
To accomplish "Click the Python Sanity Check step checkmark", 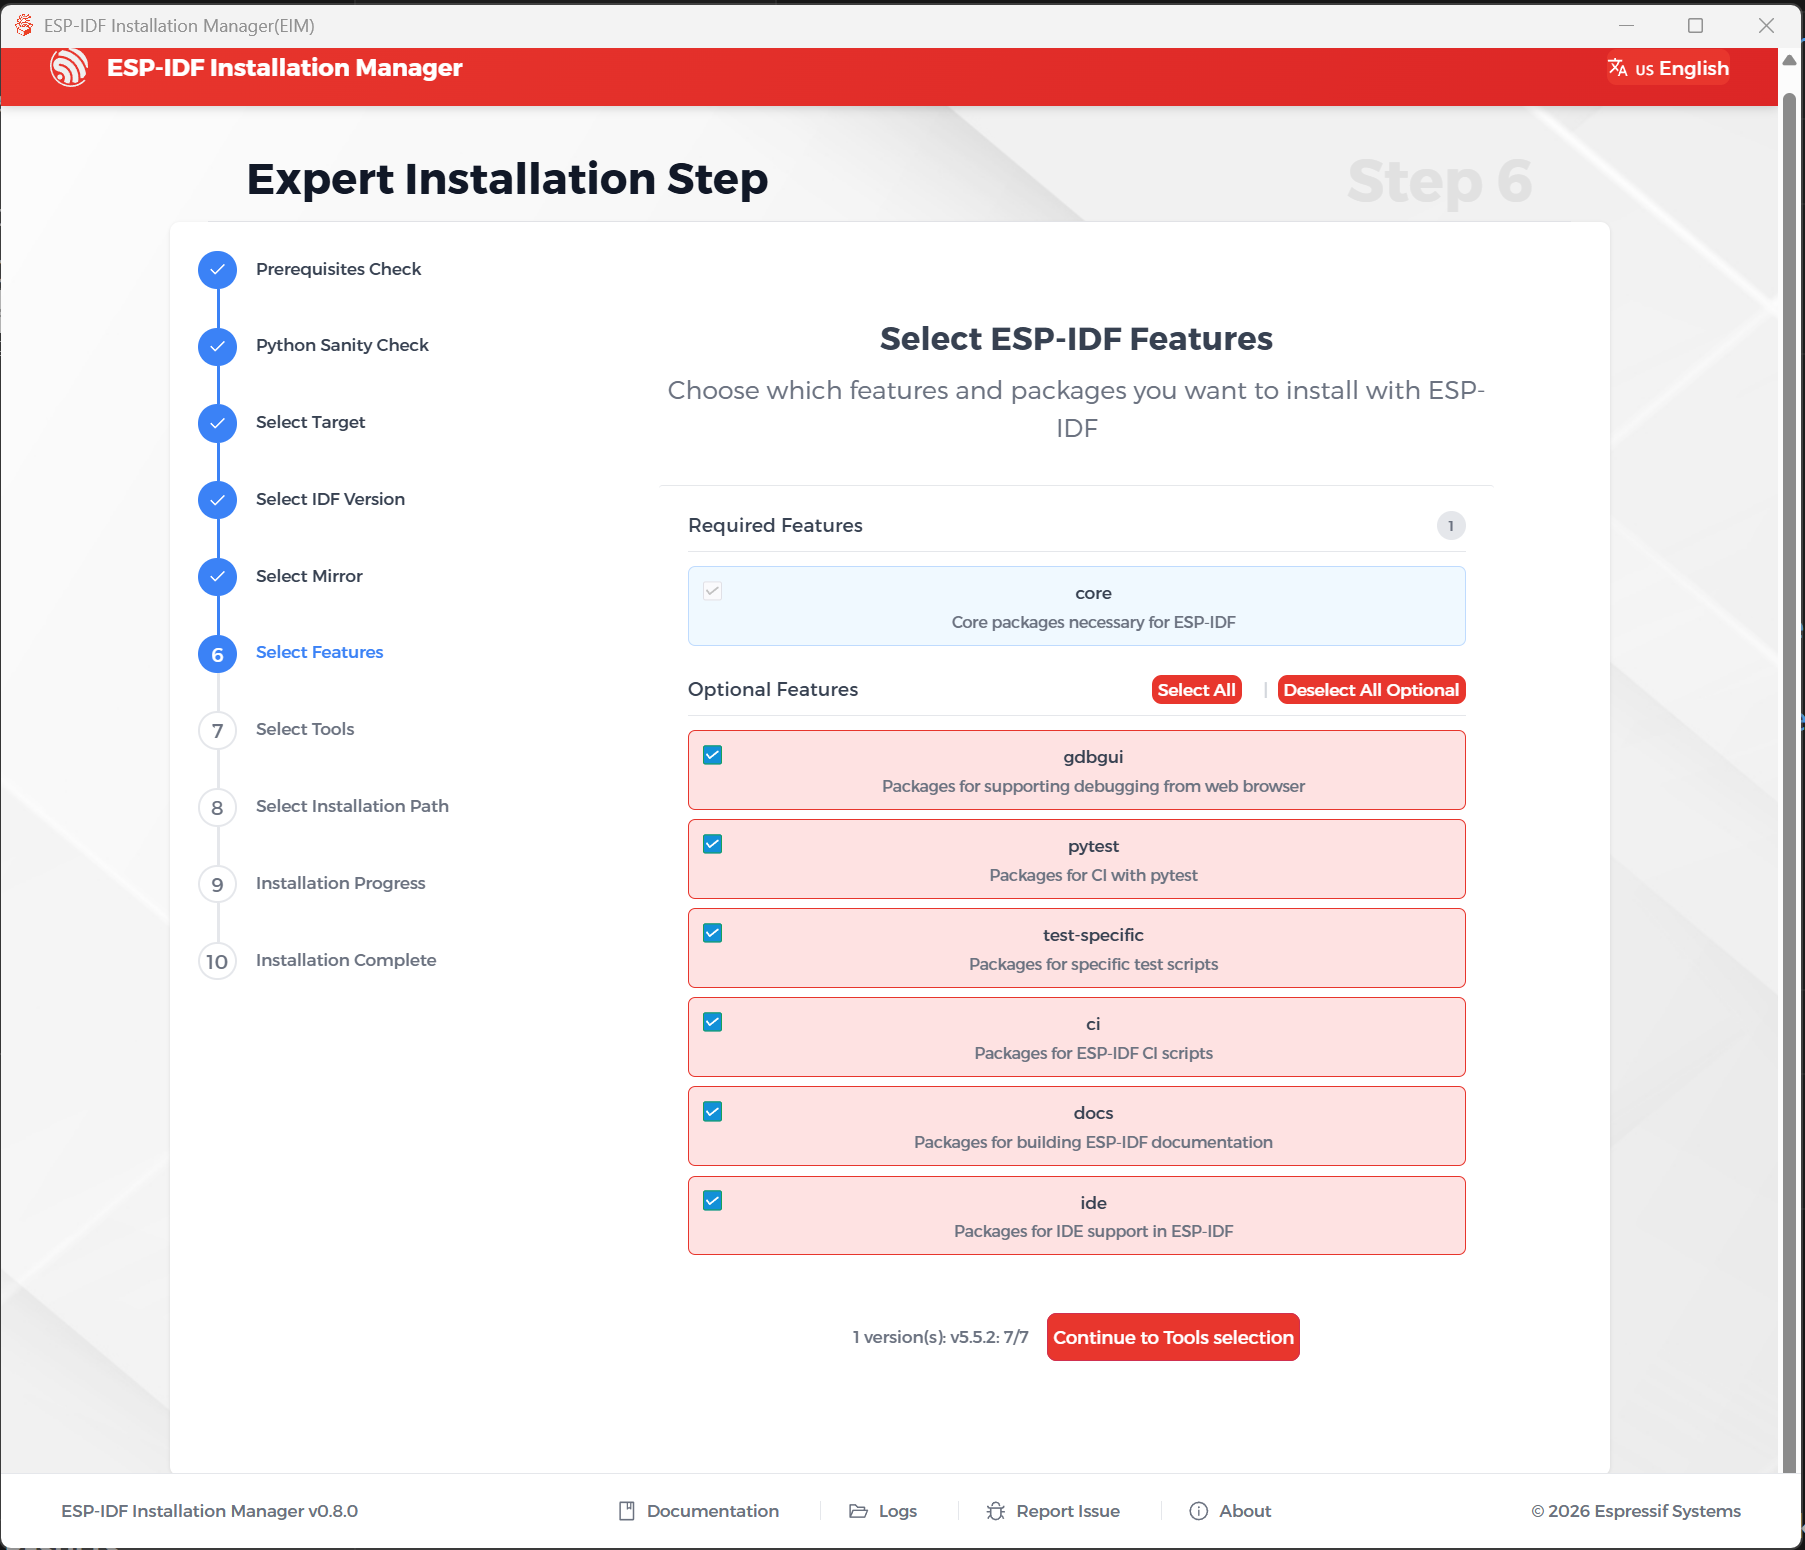I will point(217,347).
